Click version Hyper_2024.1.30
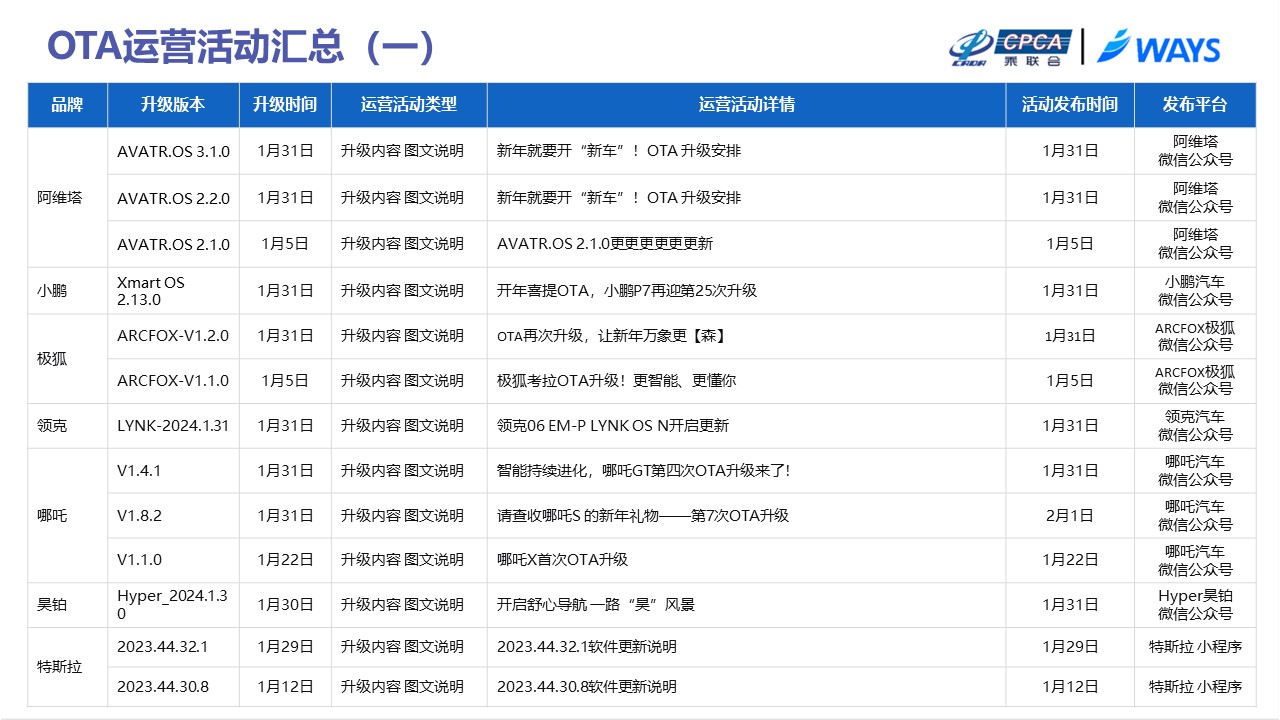 [172, 605]
